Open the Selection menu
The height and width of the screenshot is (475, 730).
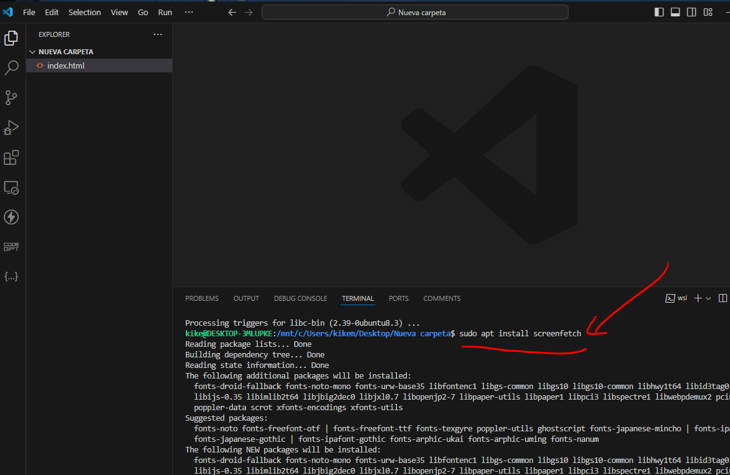tap(84, 12)
